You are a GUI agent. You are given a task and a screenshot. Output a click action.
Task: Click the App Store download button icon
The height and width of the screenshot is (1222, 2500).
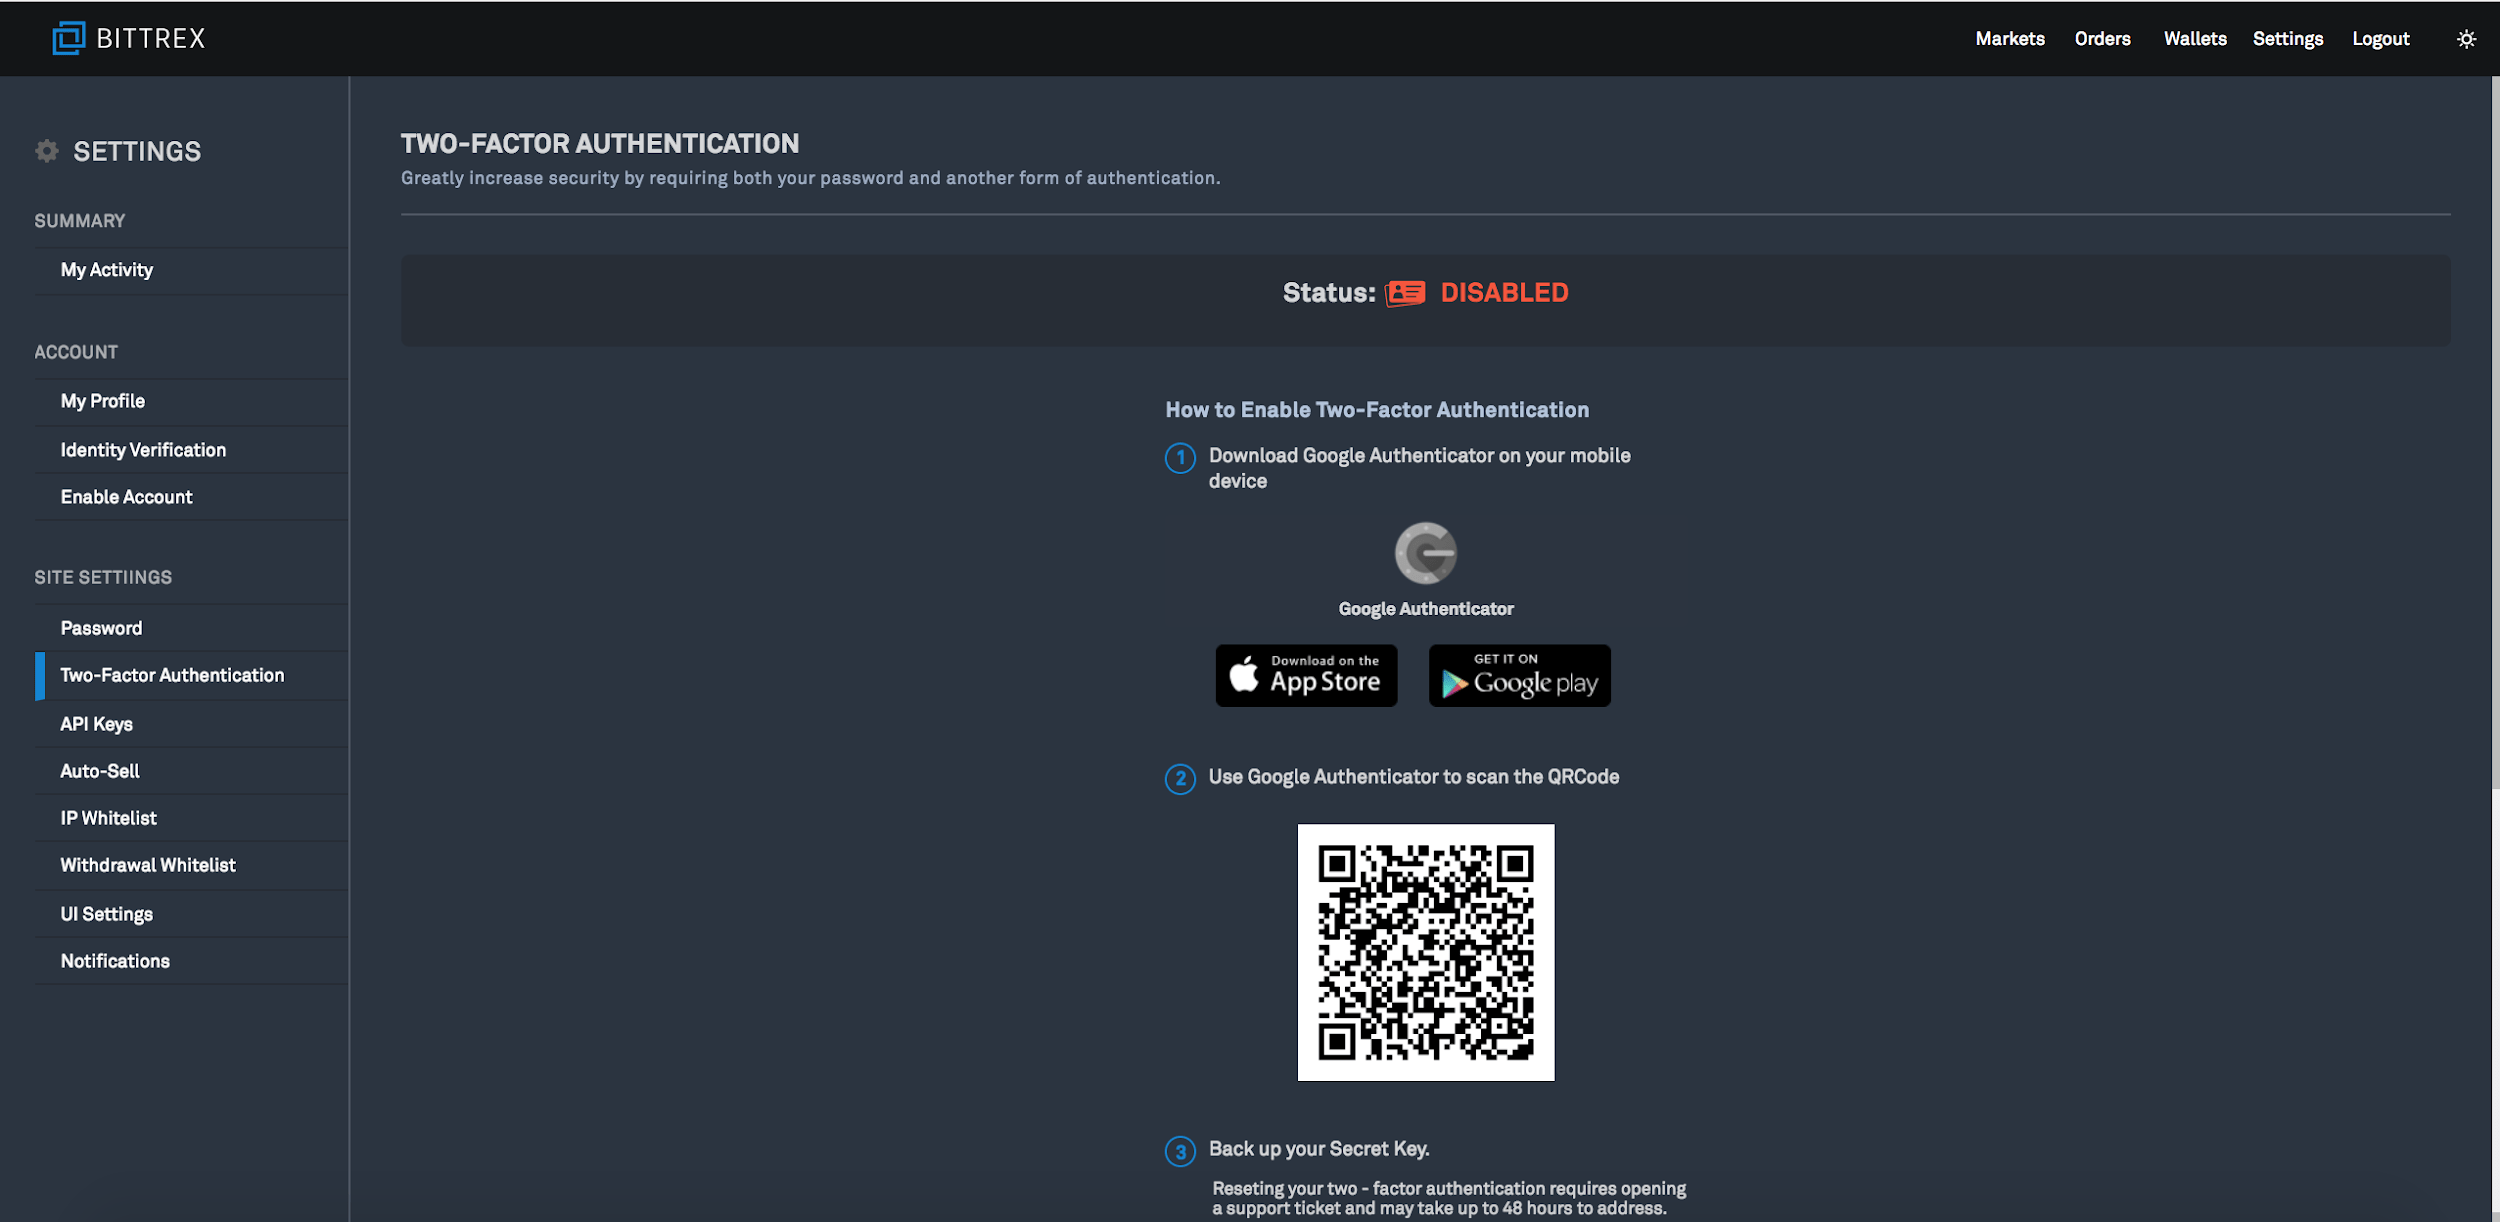1306,675
